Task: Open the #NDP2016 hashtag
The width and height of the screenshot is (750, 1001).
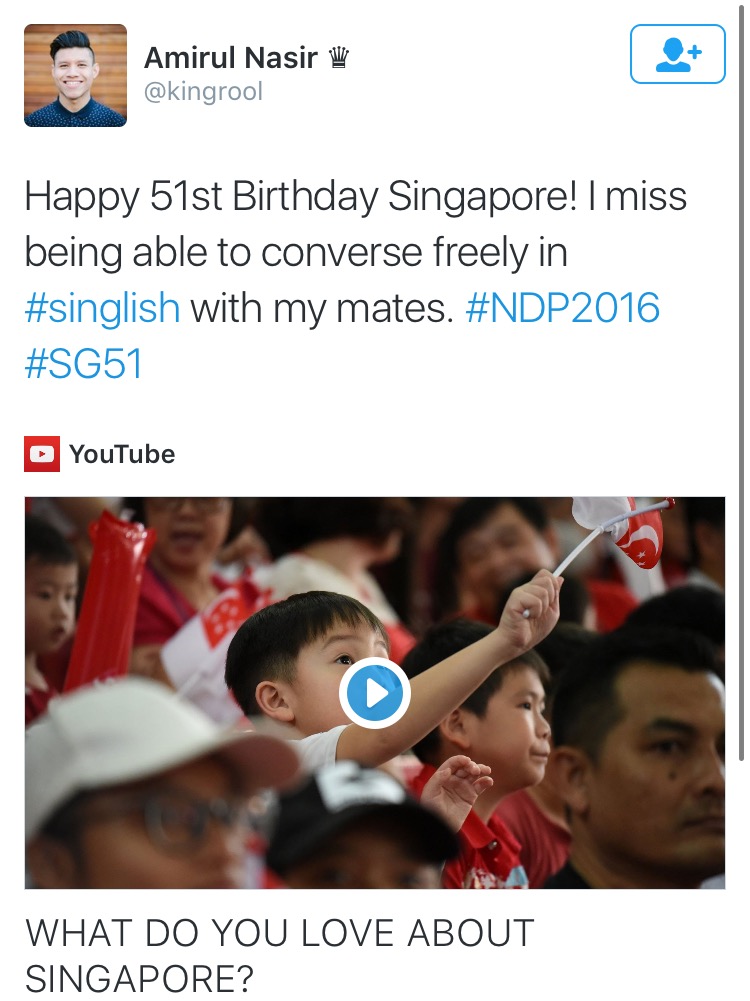Action: [562, 308]
